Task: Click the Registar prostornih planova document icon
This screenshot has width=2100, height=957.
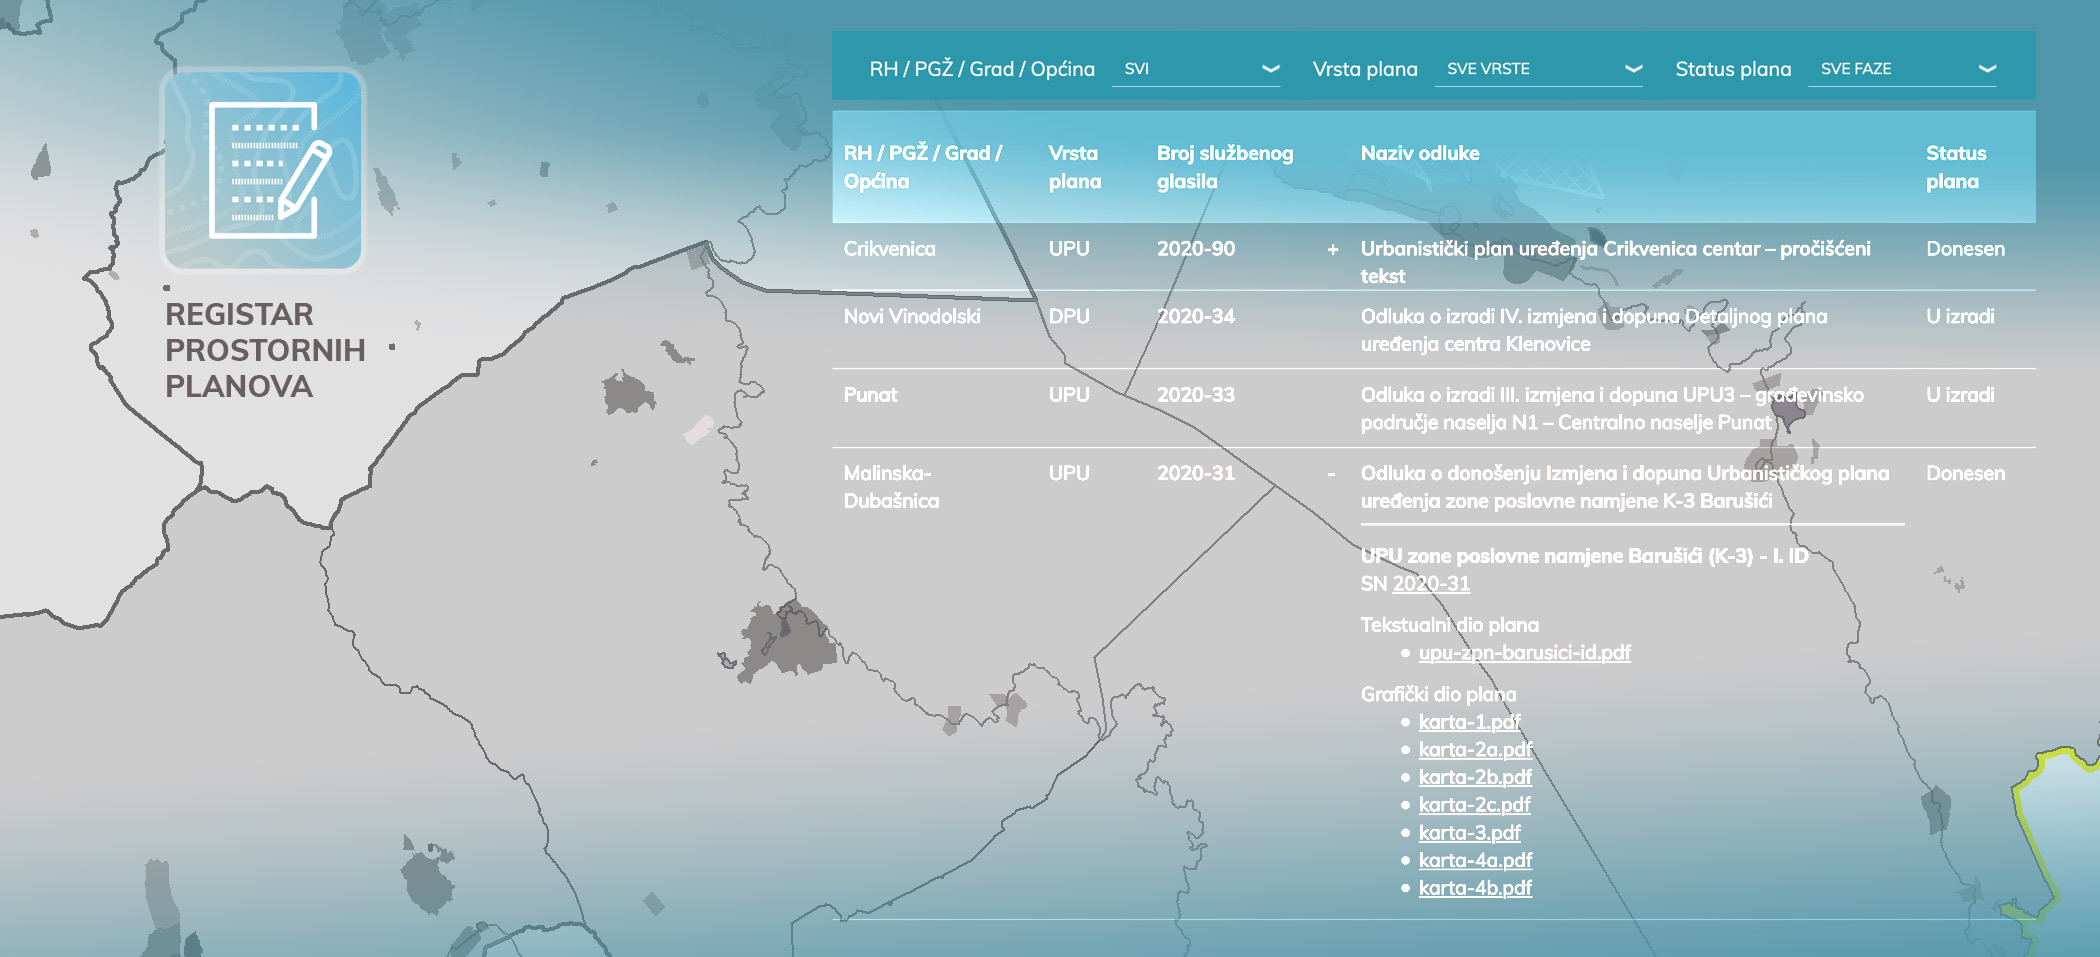Action: tap(263, 169)
